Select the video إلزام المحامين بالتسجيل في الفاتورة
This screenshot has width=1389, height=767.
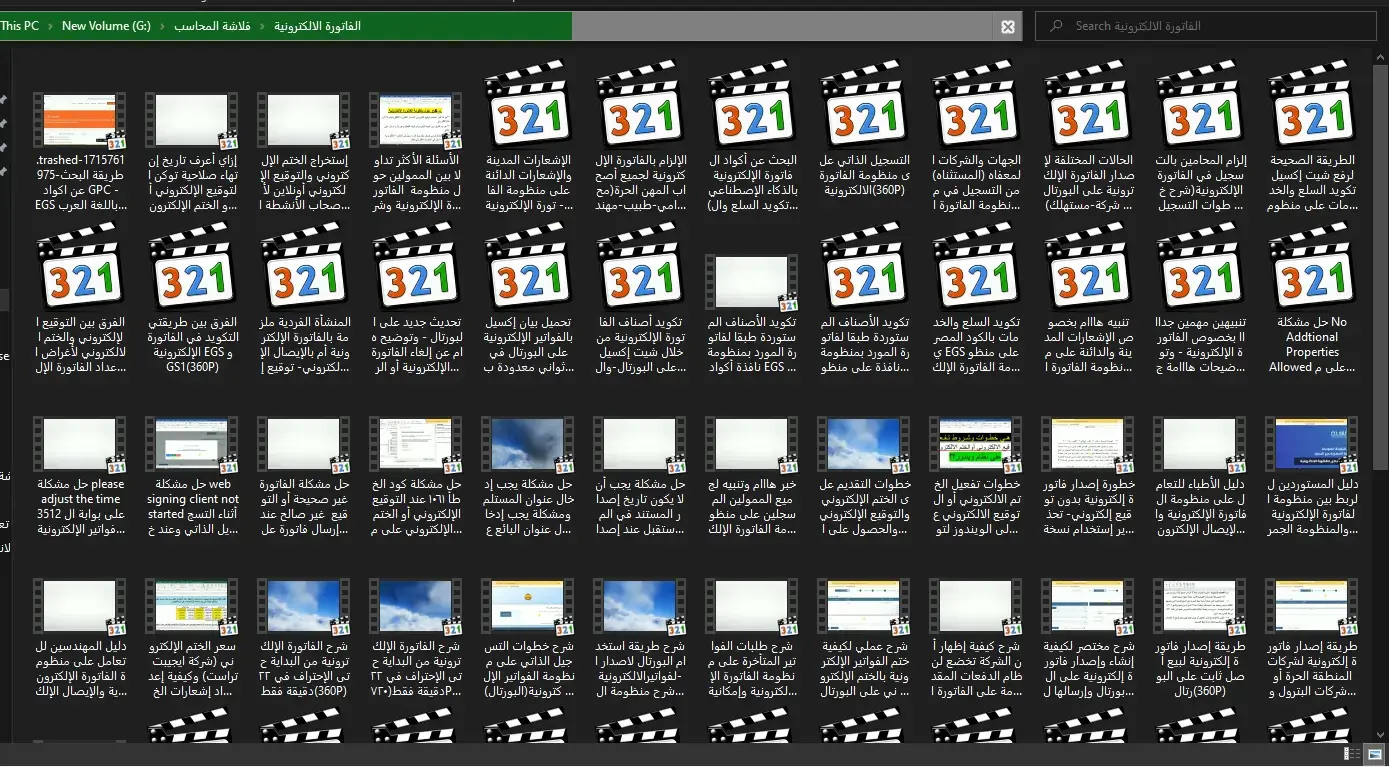[1201, 137]
